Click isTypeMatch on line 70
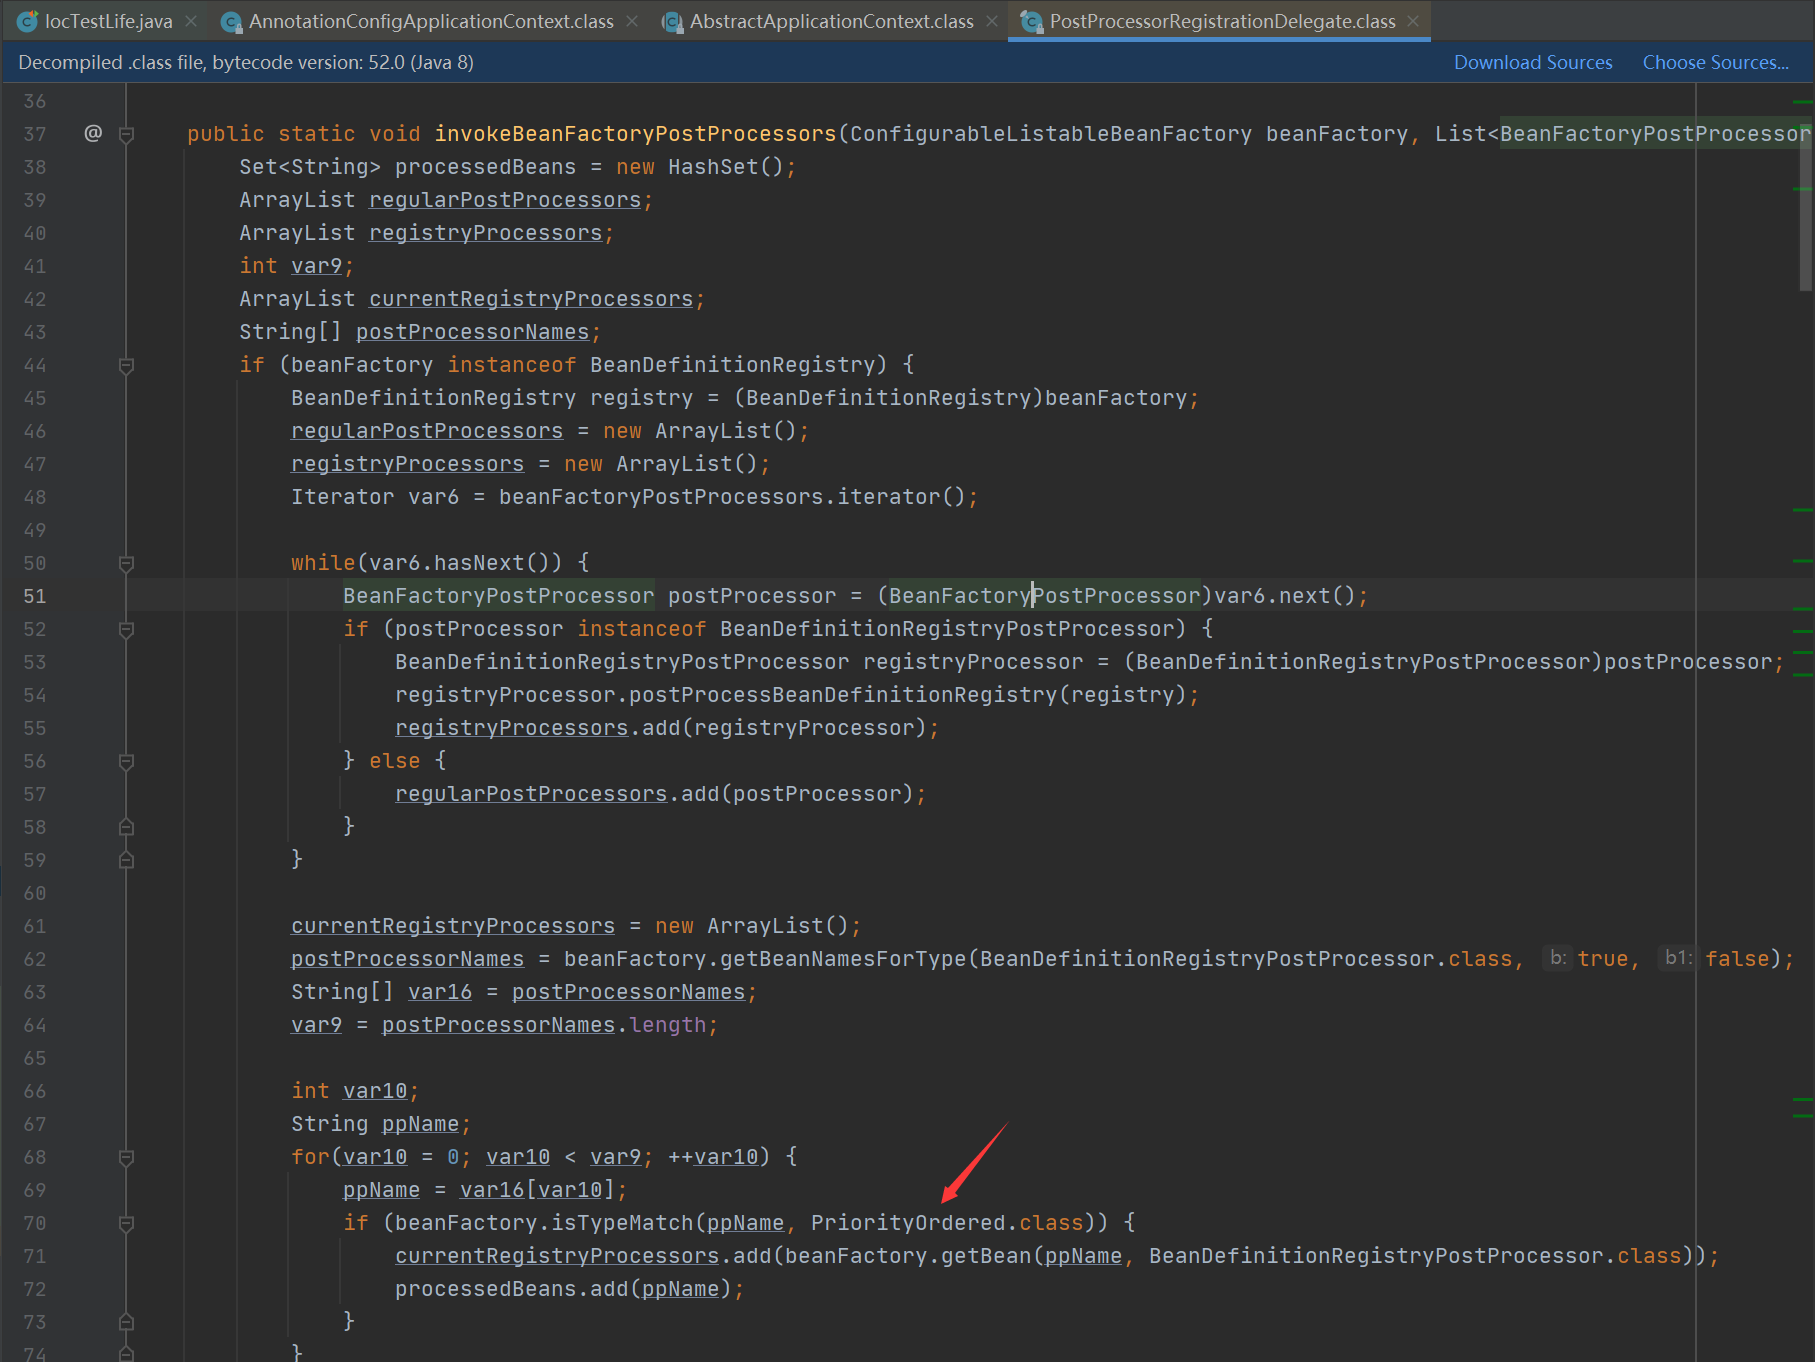Viewport: 1815px width, 1362px height. click(x=622, y=1223)
